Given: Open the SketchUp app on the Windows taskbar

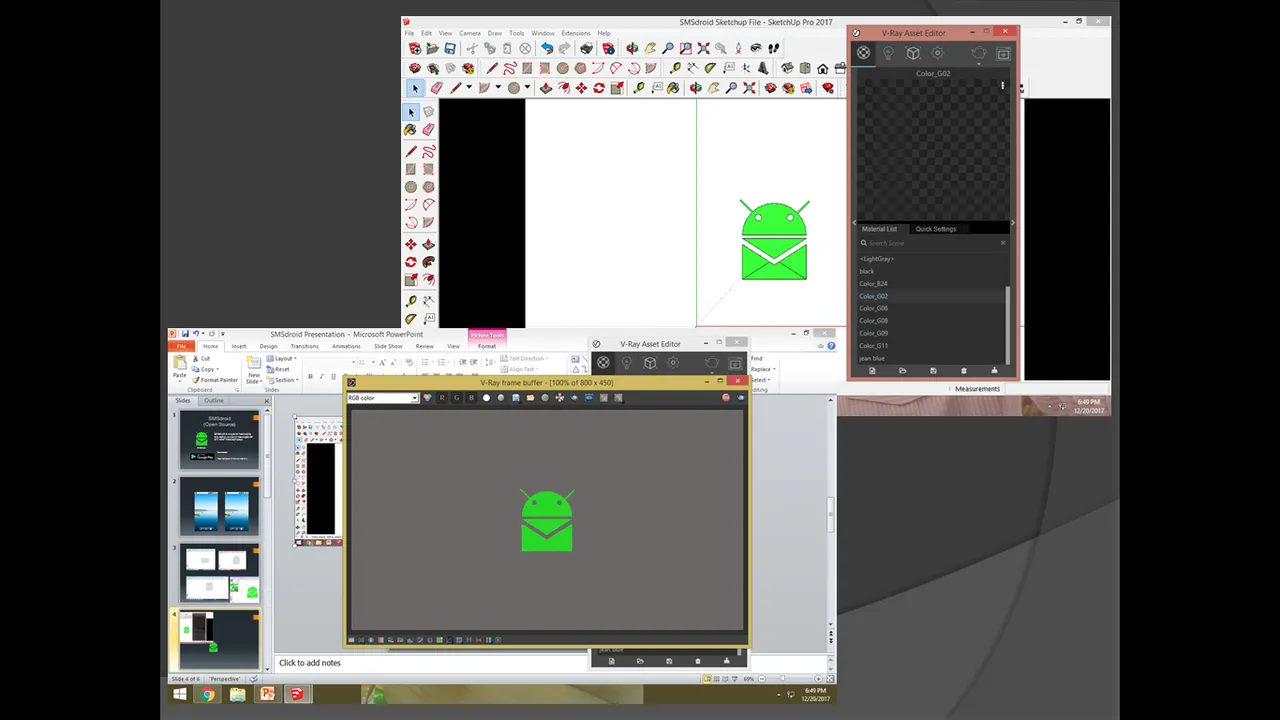Looking at the screenshot, I should coord(296,693).
